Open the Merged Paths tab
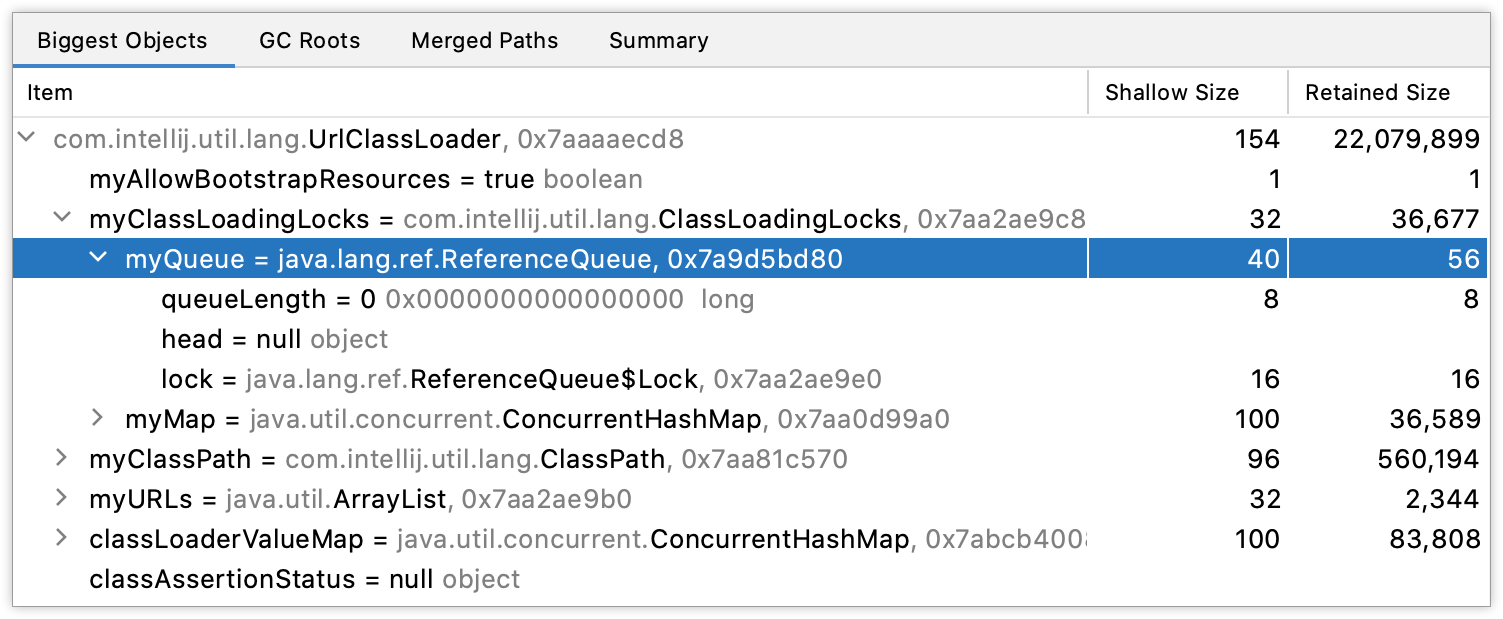The height and width of the screenshot is (619, 1503). point(484,40)
